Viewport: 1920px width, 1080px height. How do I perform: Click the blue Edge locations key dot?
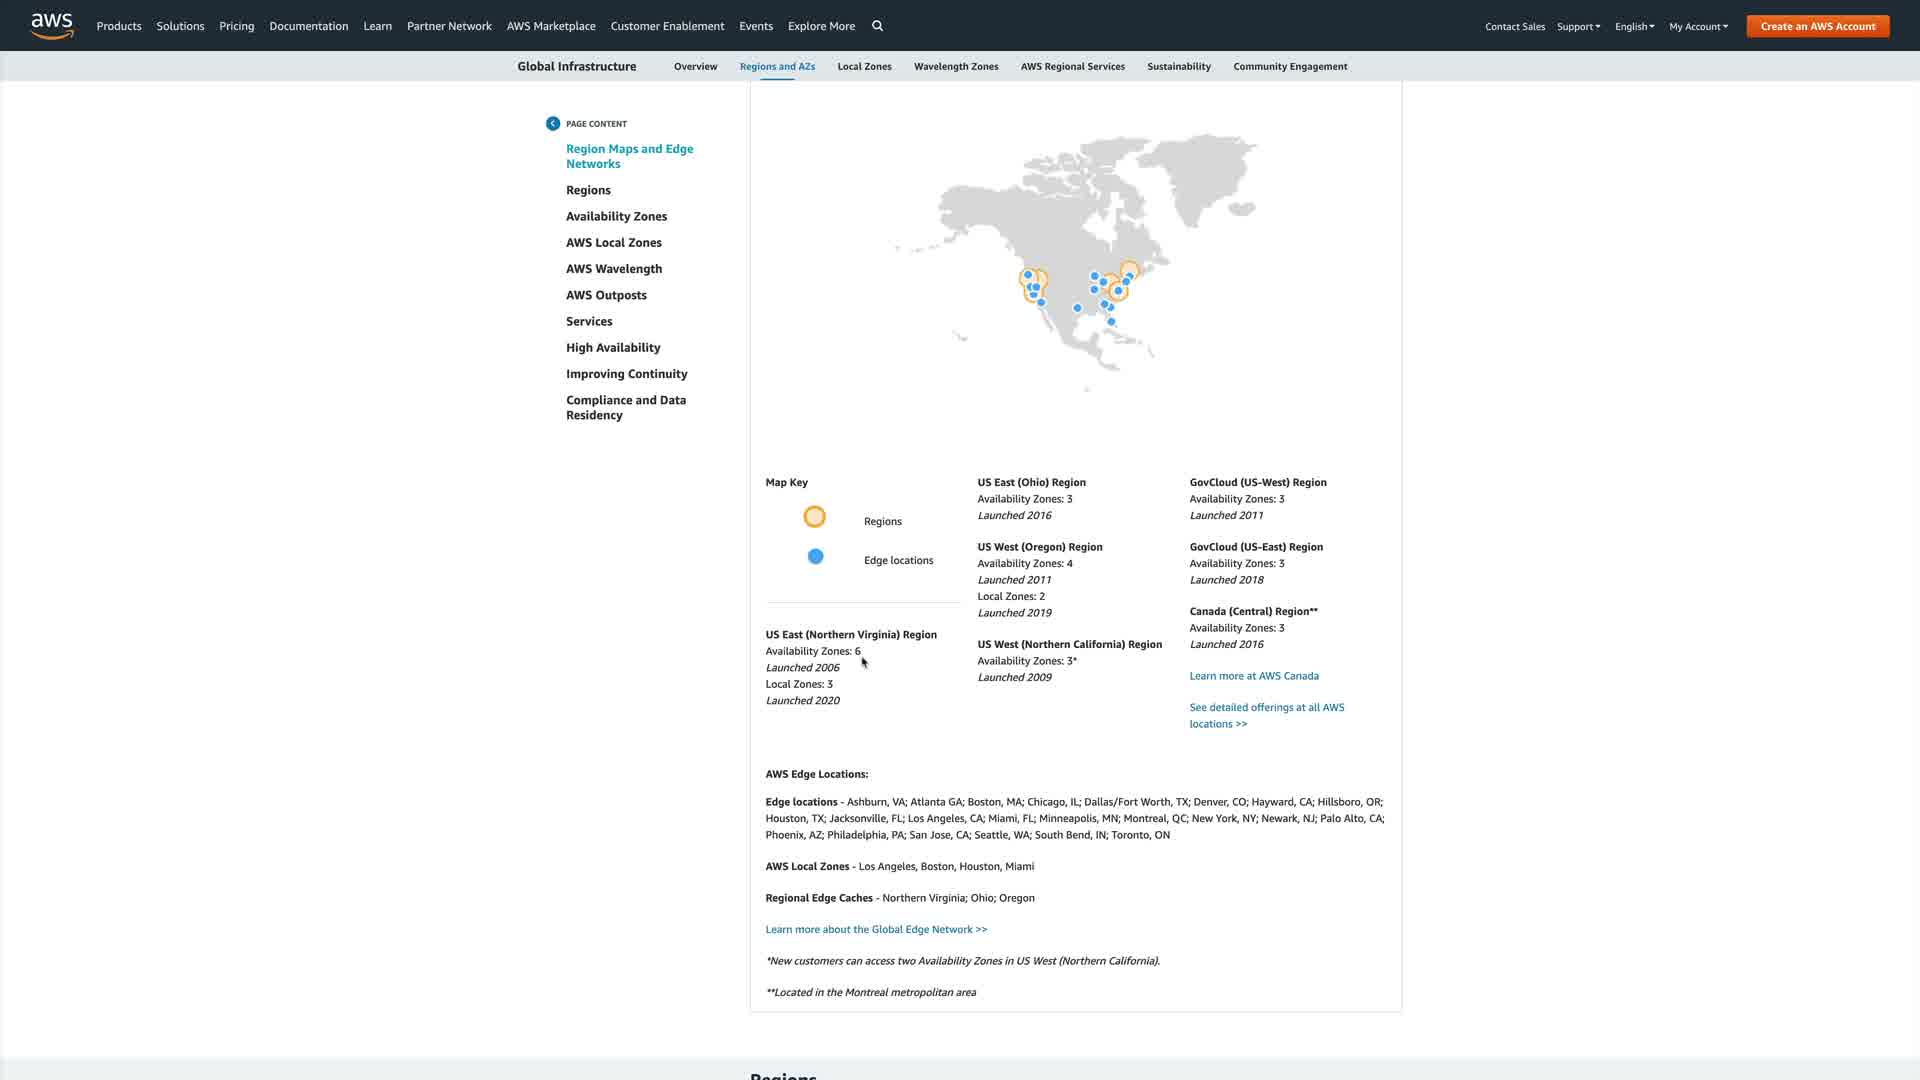[x=815, y=557]
